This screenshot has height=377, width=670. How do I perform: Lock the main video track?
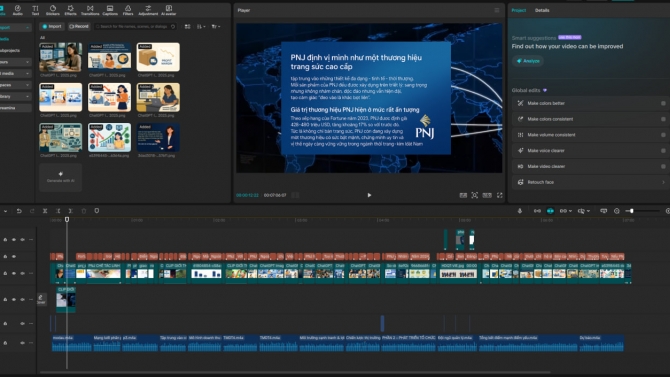point(5,274)
